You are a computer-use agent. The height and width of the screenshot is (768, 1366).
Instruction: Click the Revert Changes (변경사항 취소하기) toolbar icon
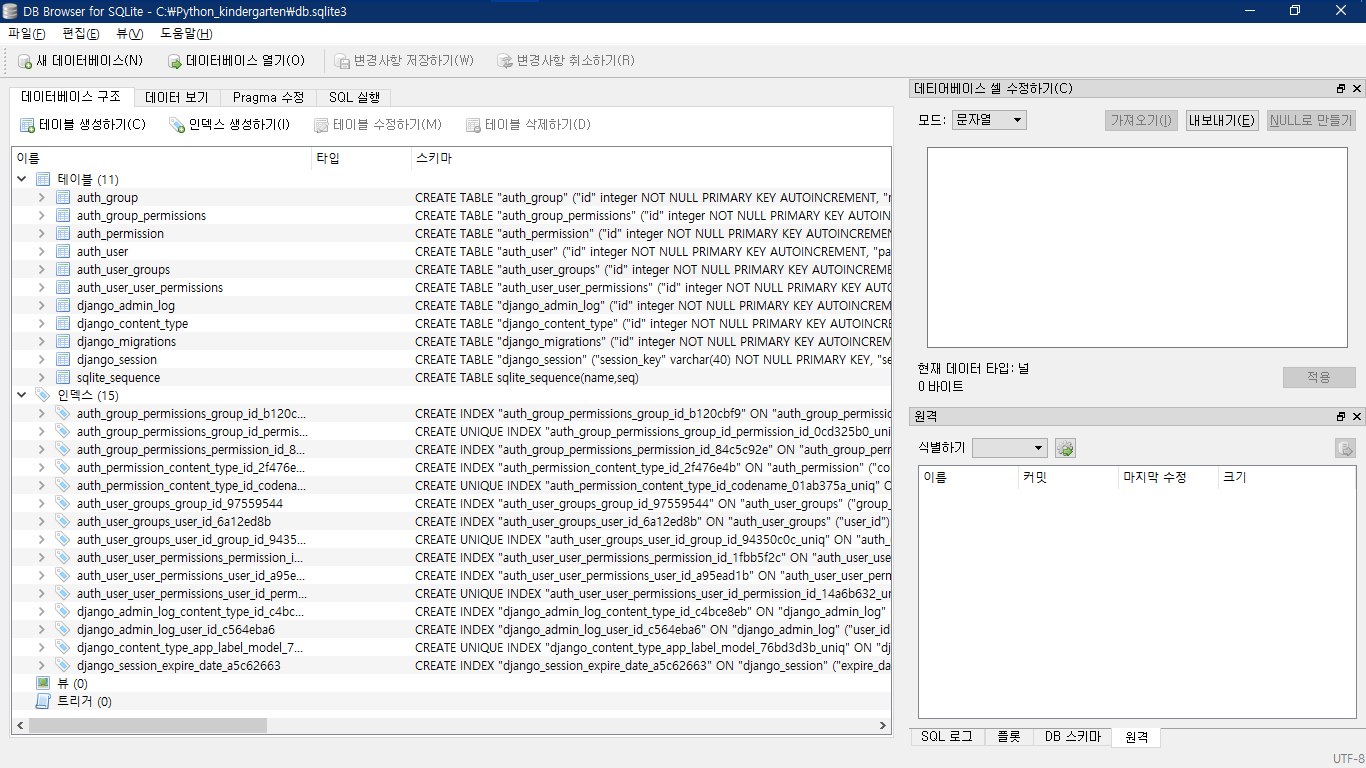click(505, 61)
